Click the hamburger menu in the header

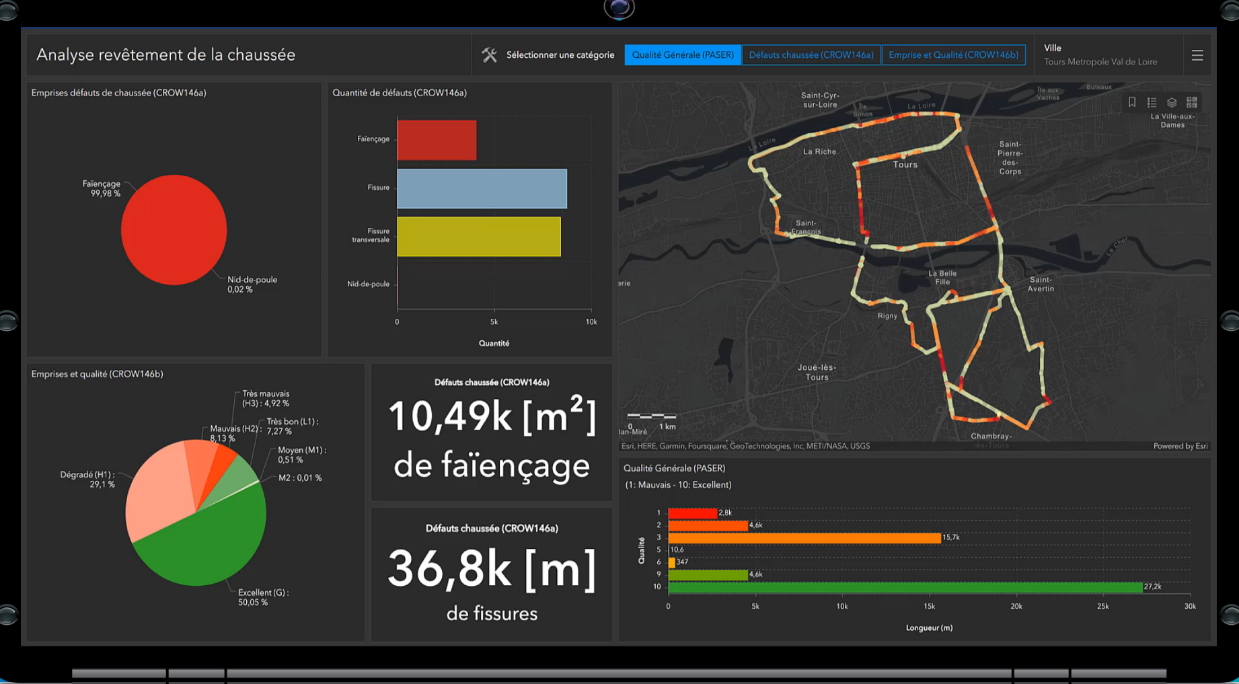click(1197, 56)
